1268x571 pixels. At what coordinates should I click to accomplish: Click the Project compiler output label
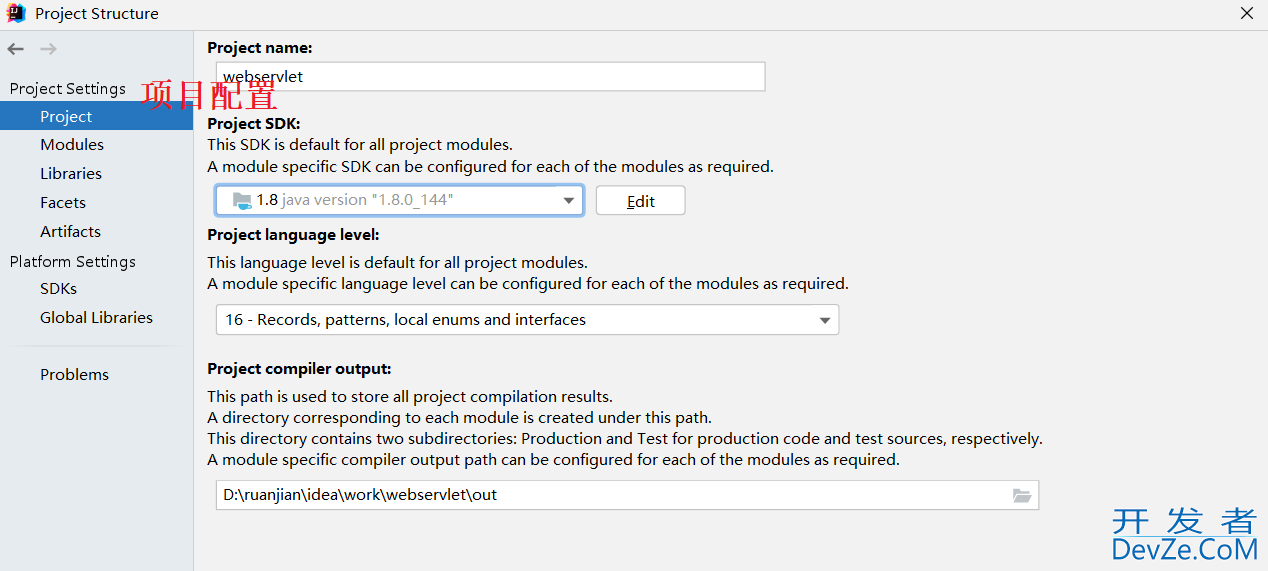coord(299,369)
